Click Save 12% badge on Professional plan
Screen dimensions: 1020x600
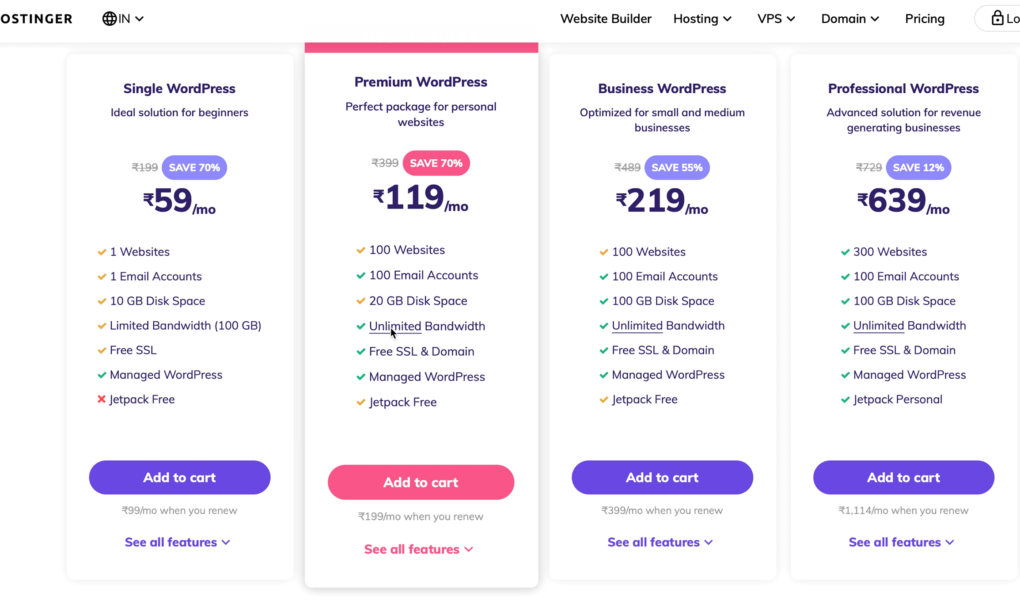click(x=919, y=167)
